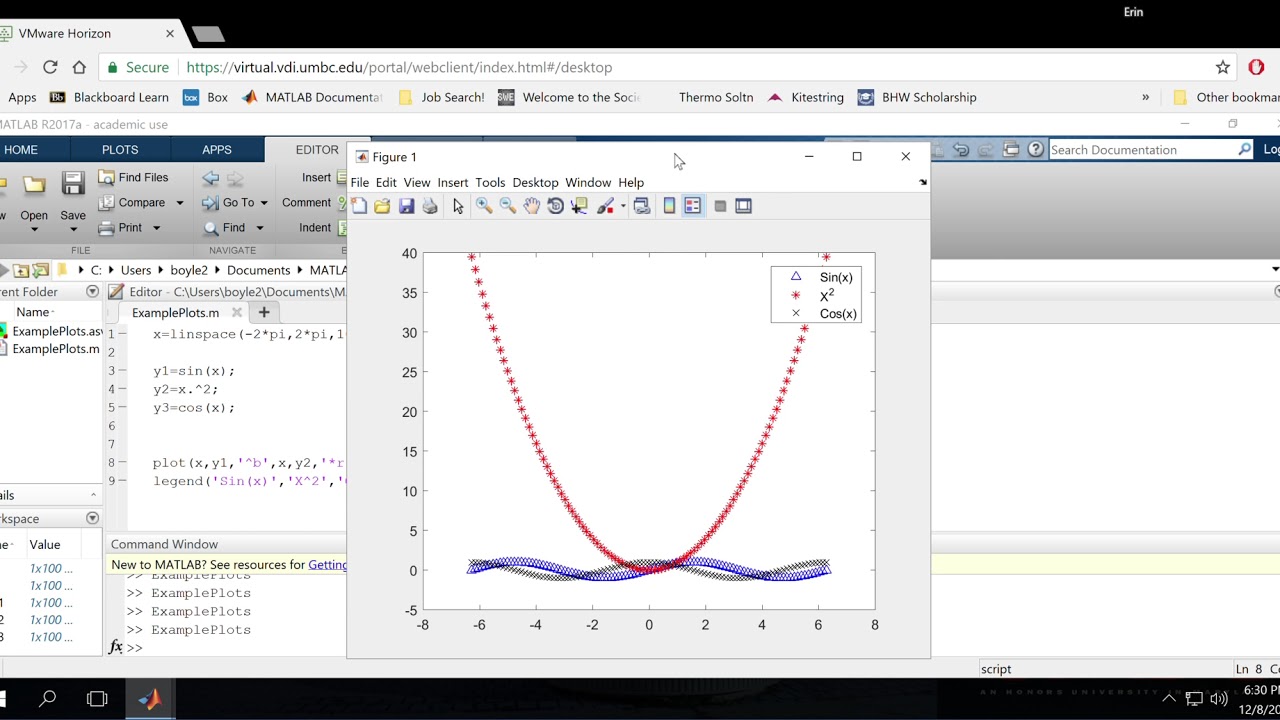
Task: Save the figure using the floppy icon
Action: pyautogui.click(x=406, y=206)
